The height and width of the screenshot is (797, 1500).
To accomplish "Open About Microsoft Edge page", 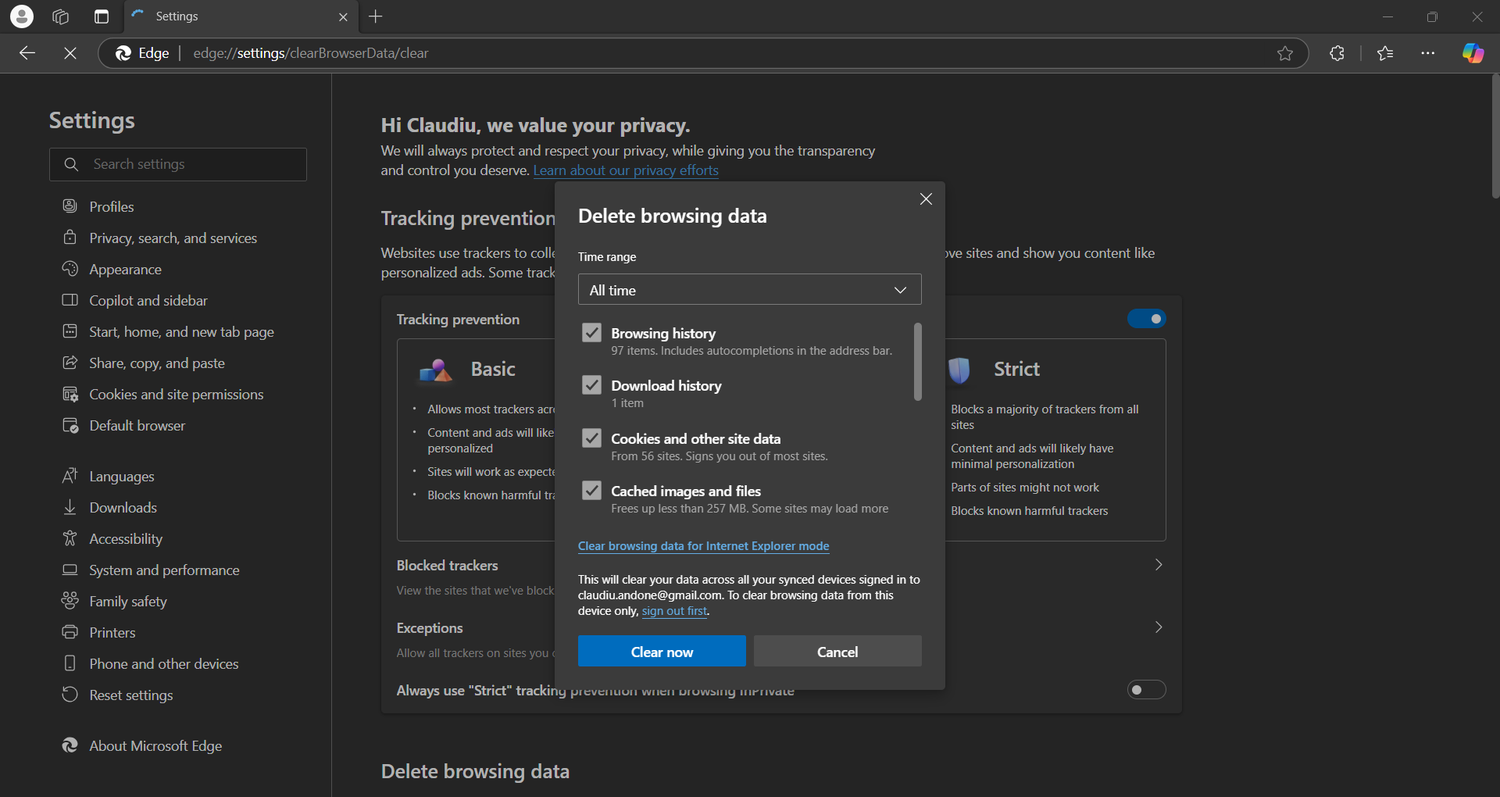I will [155, 746].
